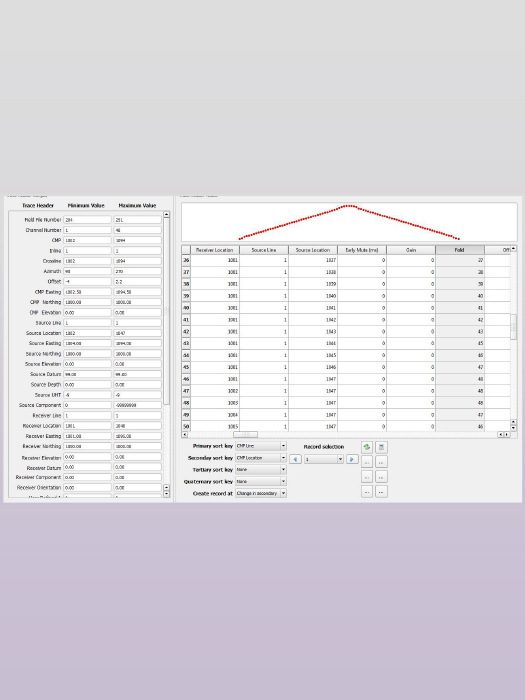Open the Record selection number combo box
The image size is (525, 700).
point(324,459)
